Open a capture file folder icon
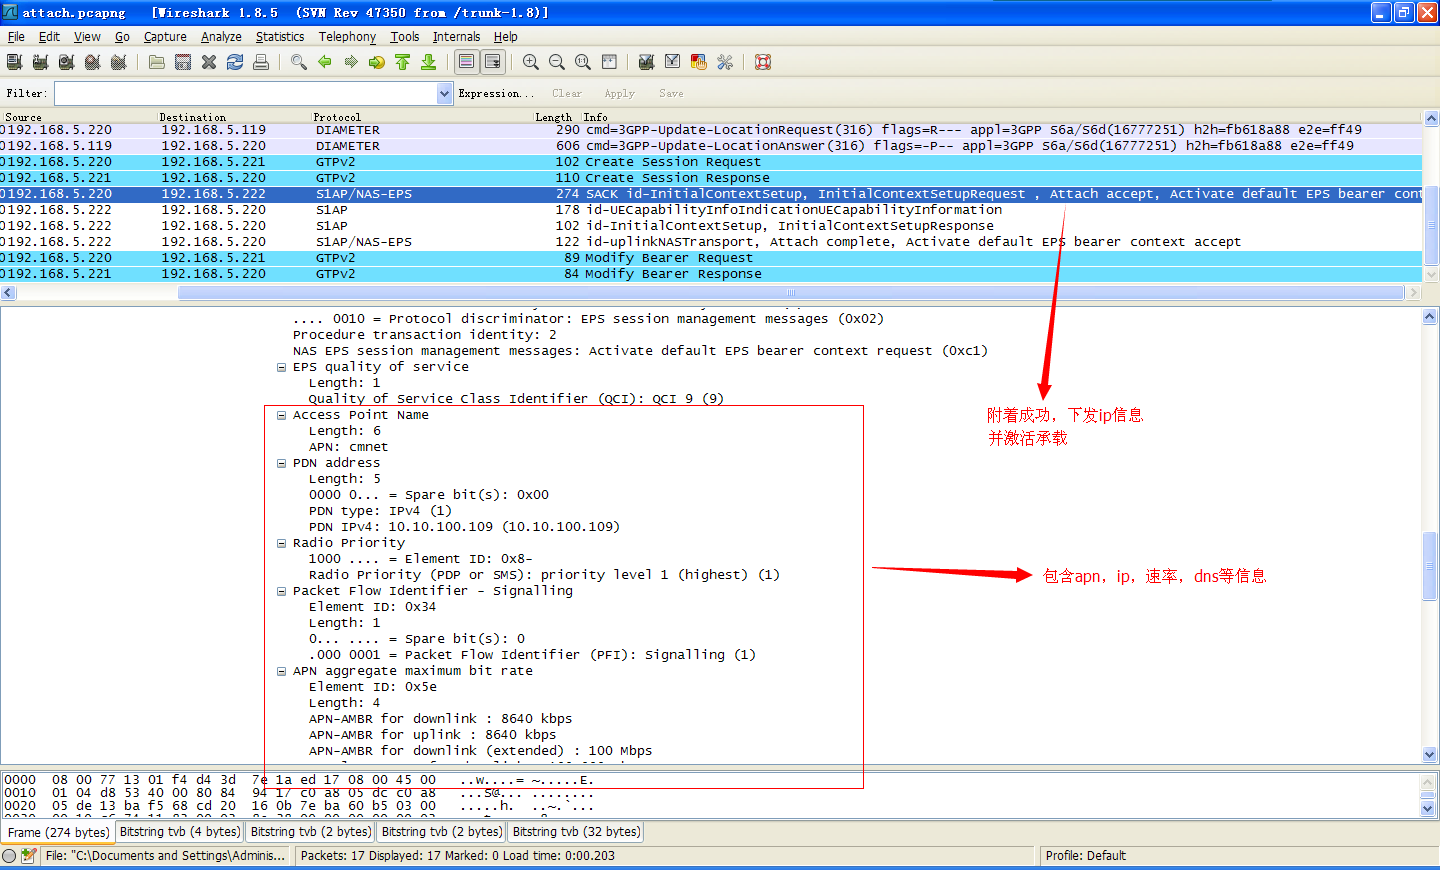Screen dimensions: 1440x870 click(157, 62)
